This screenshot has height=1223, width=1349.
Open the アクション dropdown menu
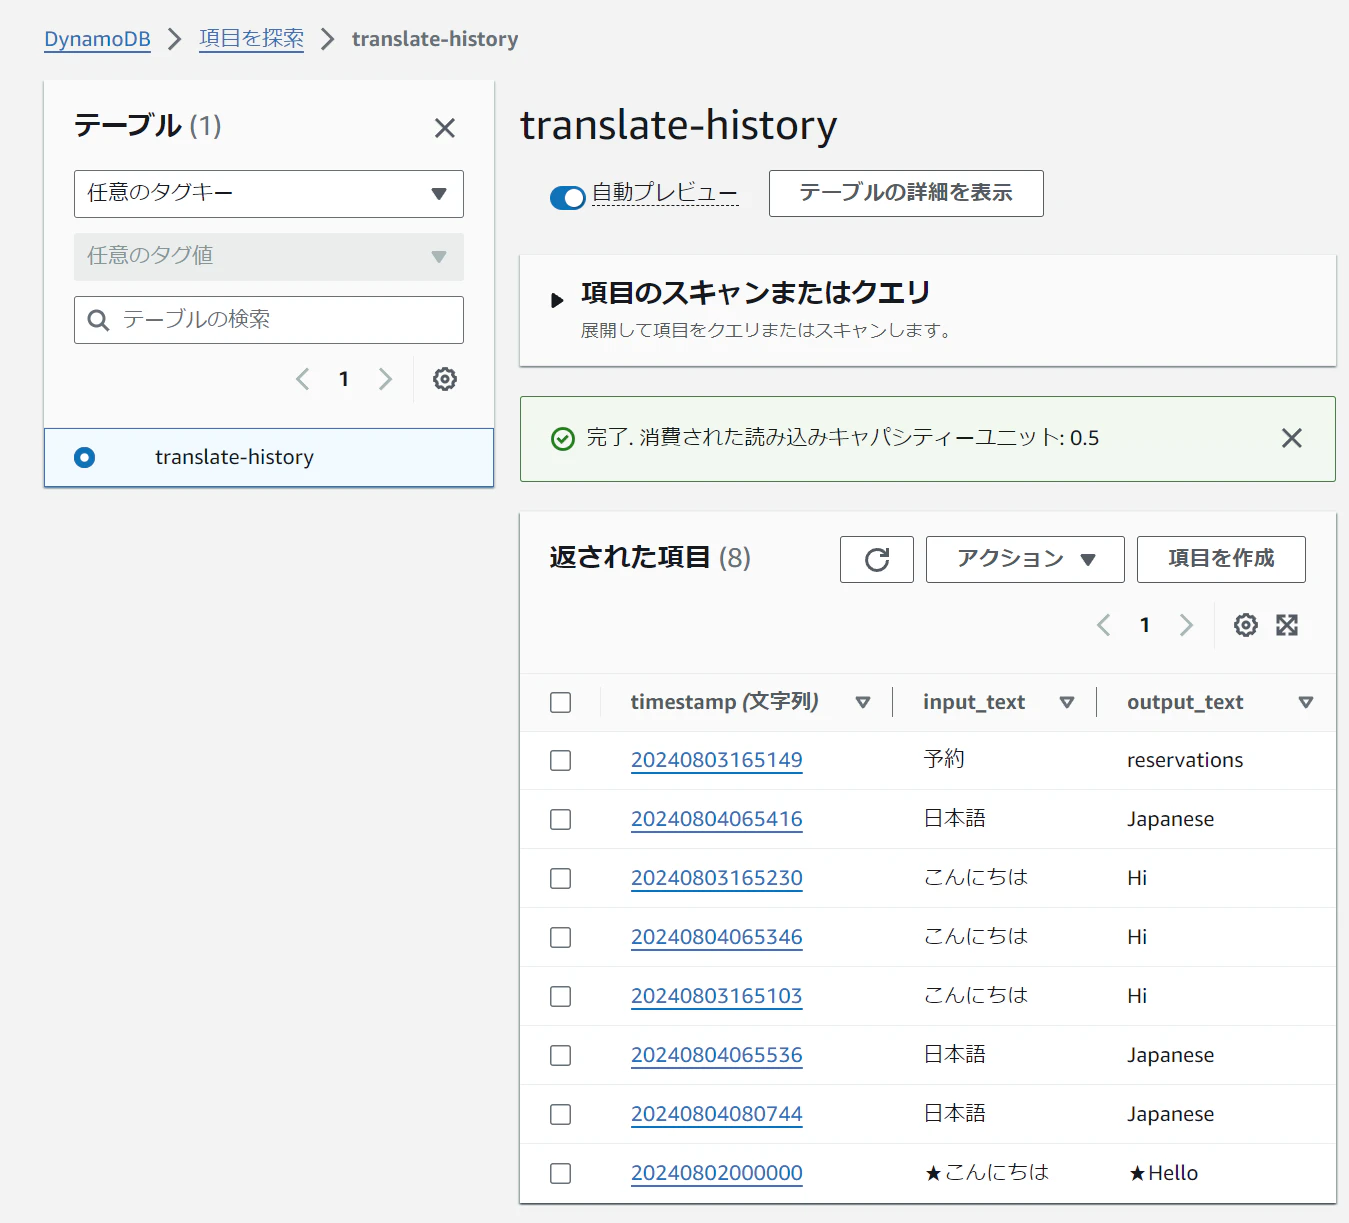pos(1025,559)
